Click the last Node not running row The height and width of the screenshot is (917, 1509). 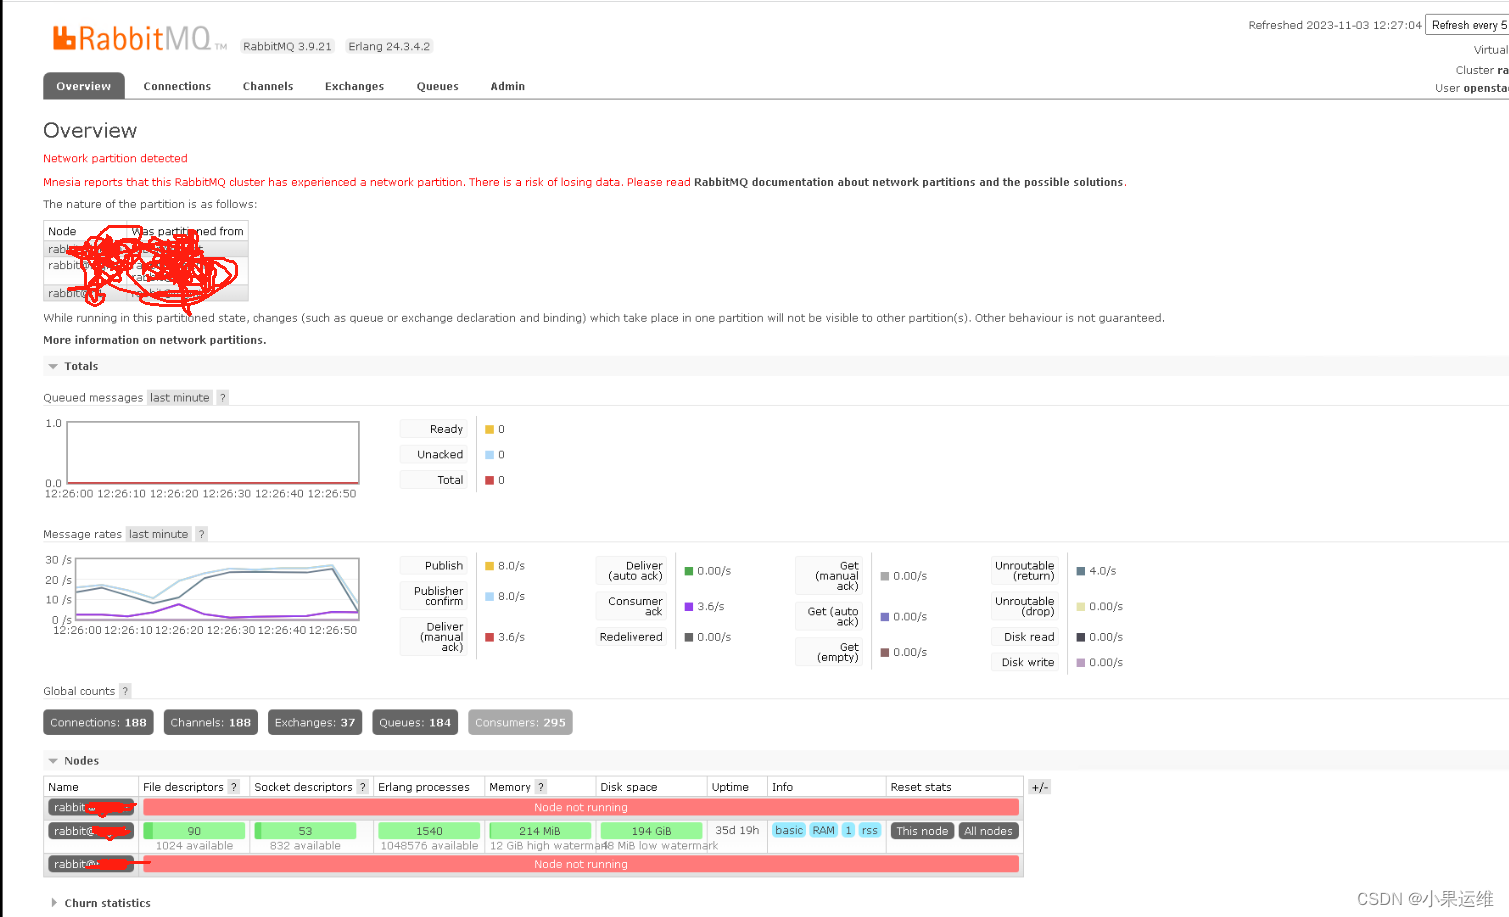[581, 864]
